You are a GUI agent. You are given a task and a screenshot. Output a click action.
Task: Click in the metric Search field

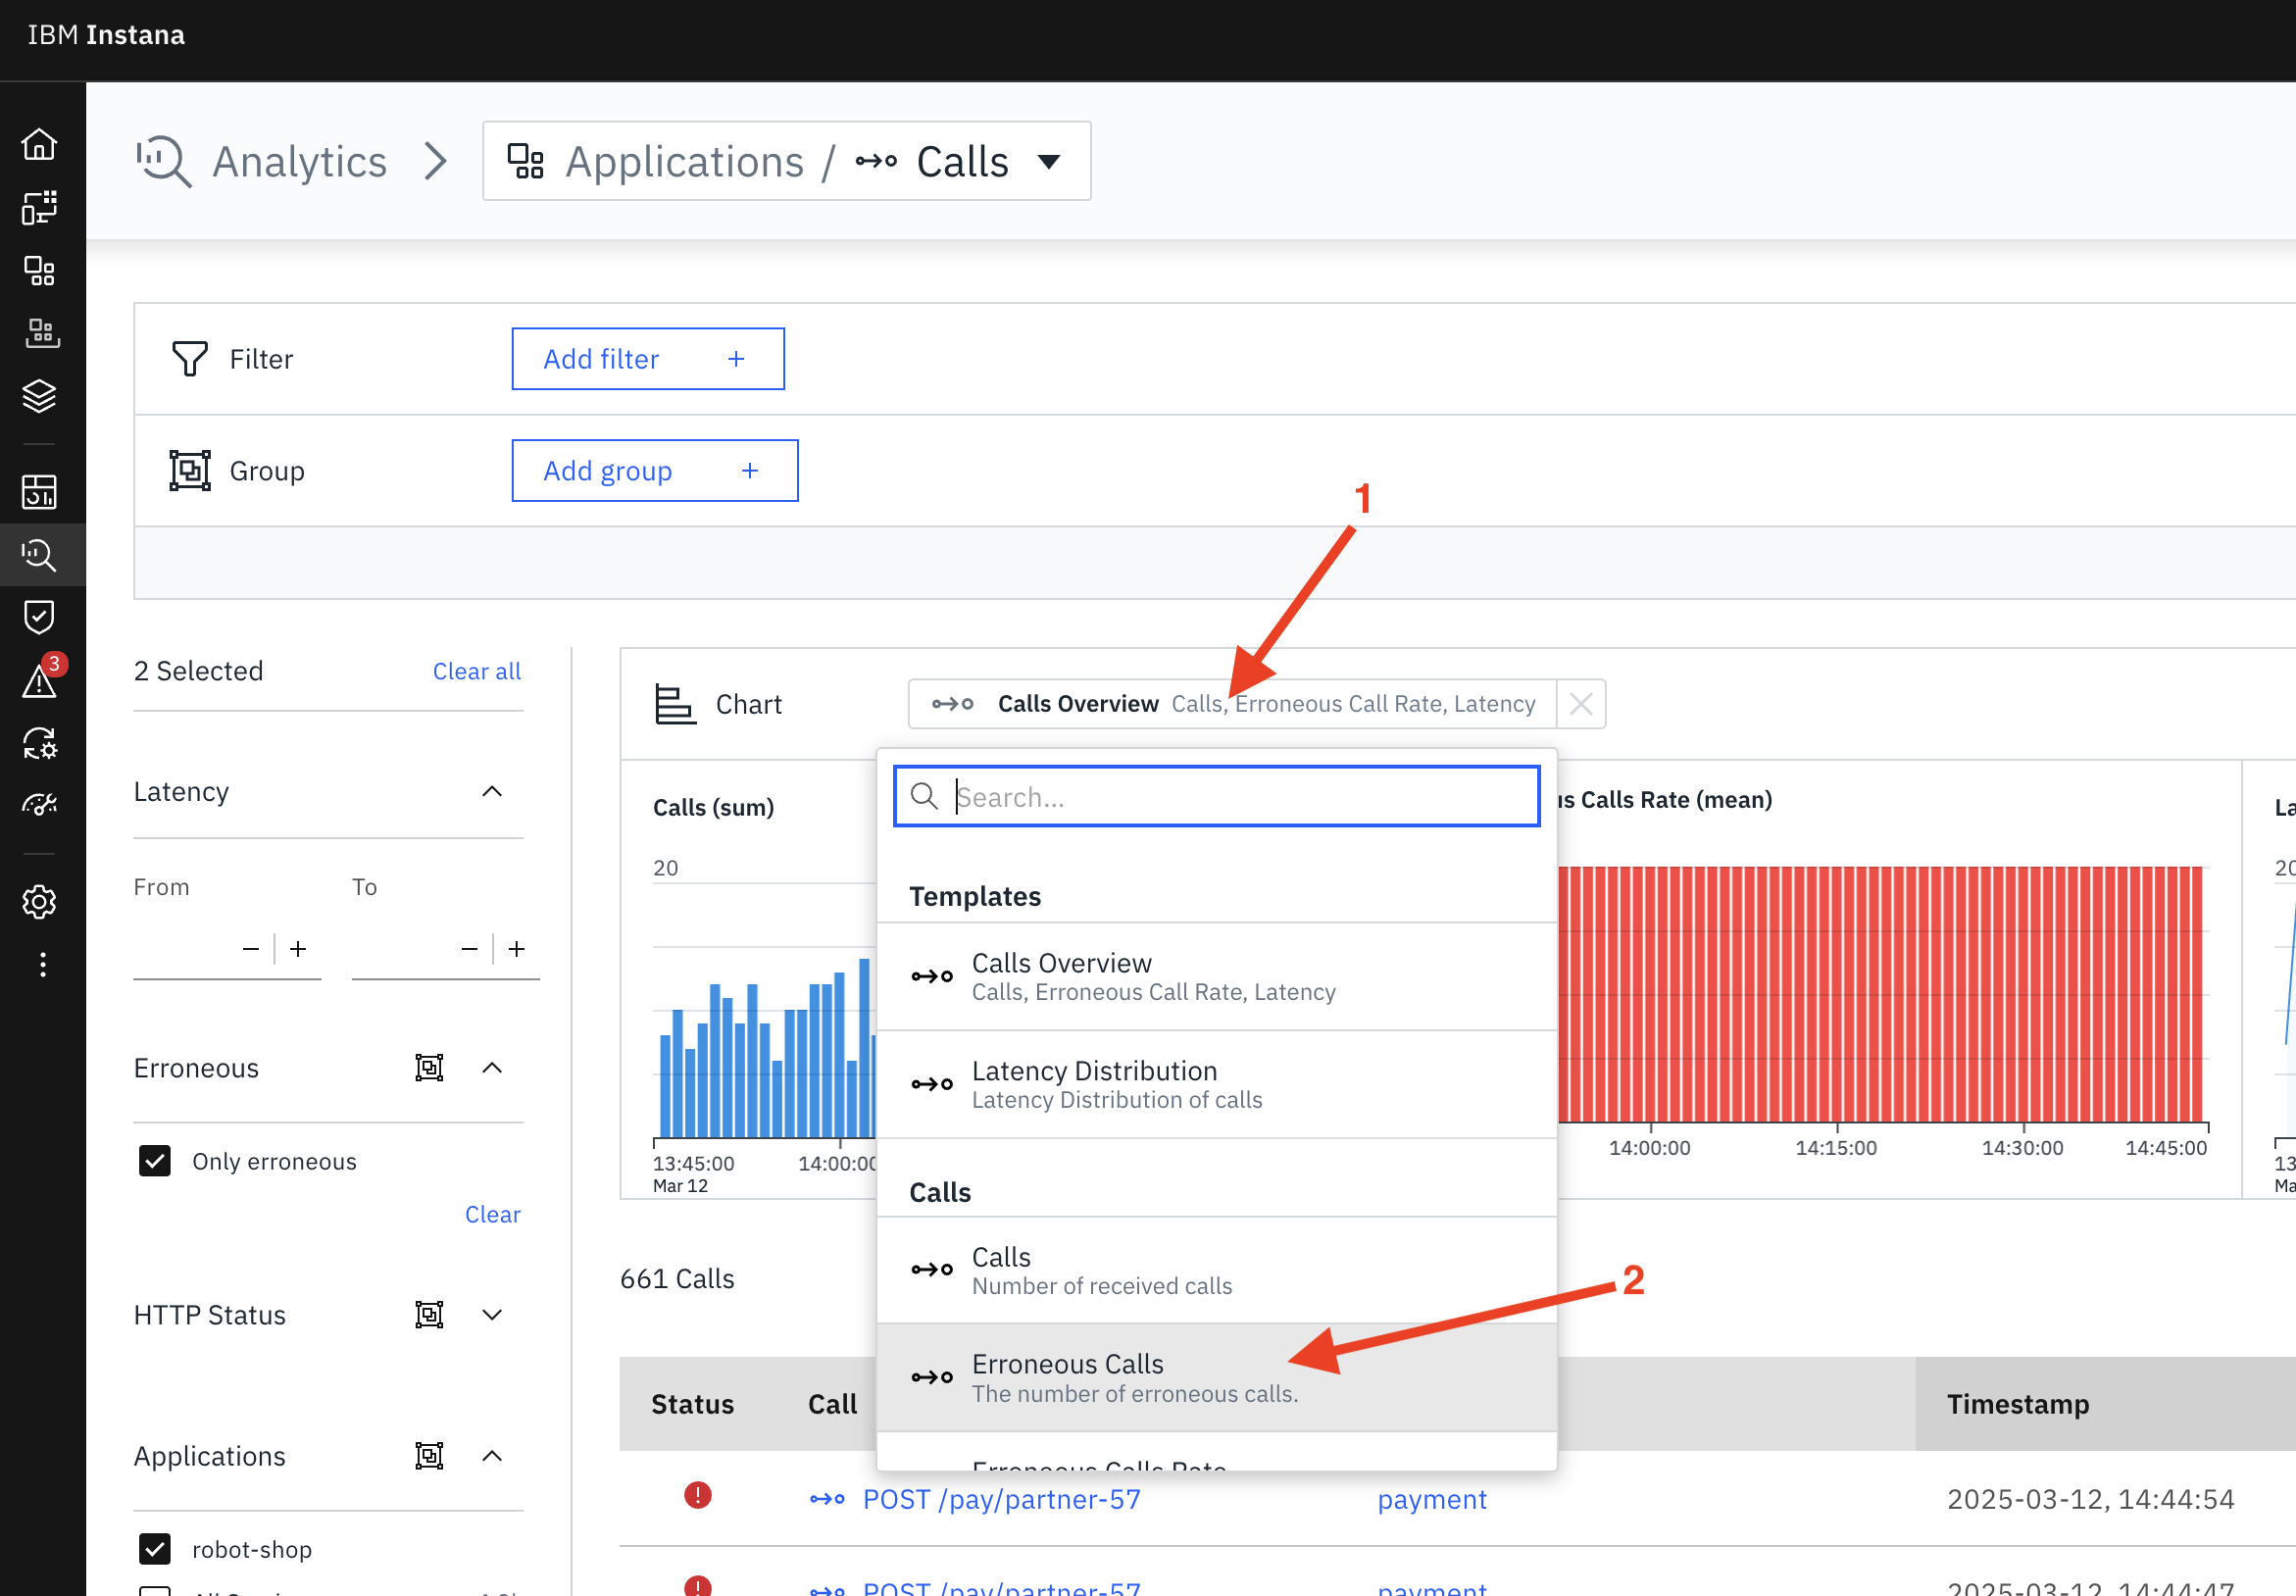click(1216, 796)
